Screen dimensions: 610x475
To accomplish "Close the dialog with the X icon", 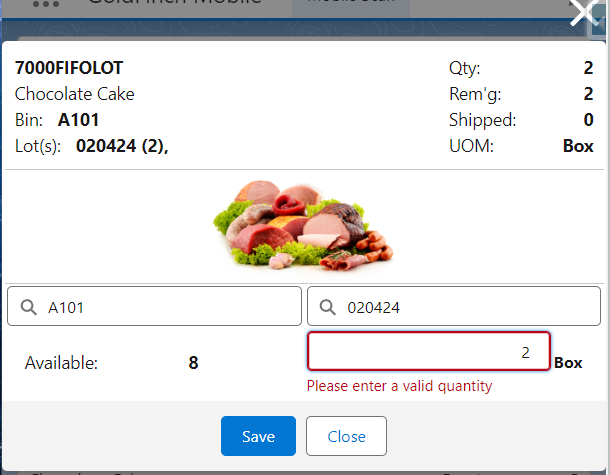I will click(585, 12).
